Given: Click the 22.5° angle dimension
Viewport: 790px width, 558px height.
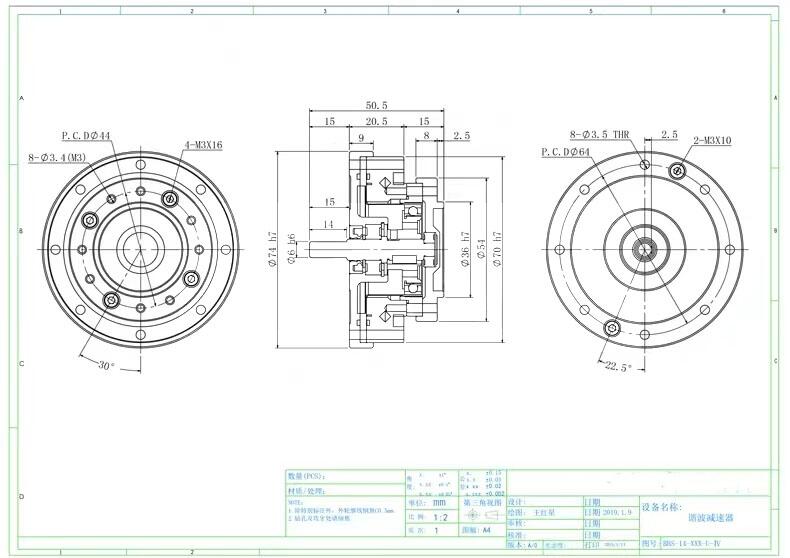Looking at the screenshot, I should 619,367.
